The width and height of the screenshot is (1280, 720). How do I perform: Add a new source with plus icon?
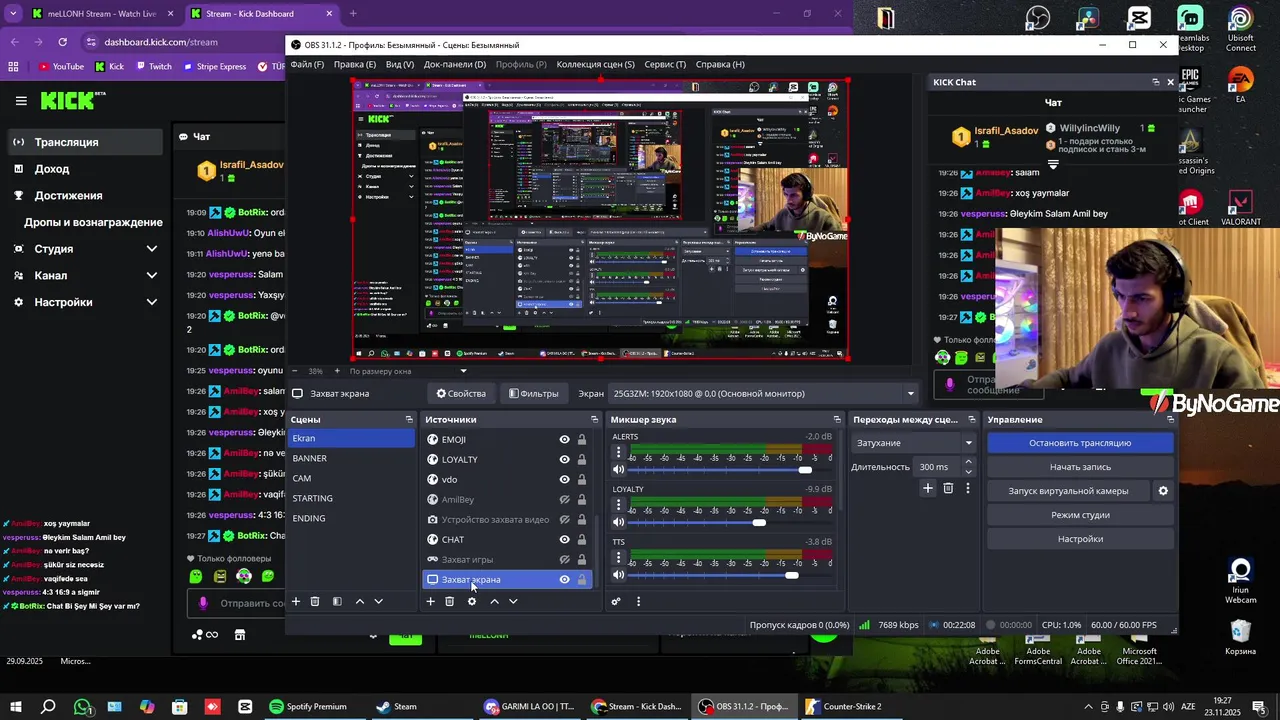(431, 601)
